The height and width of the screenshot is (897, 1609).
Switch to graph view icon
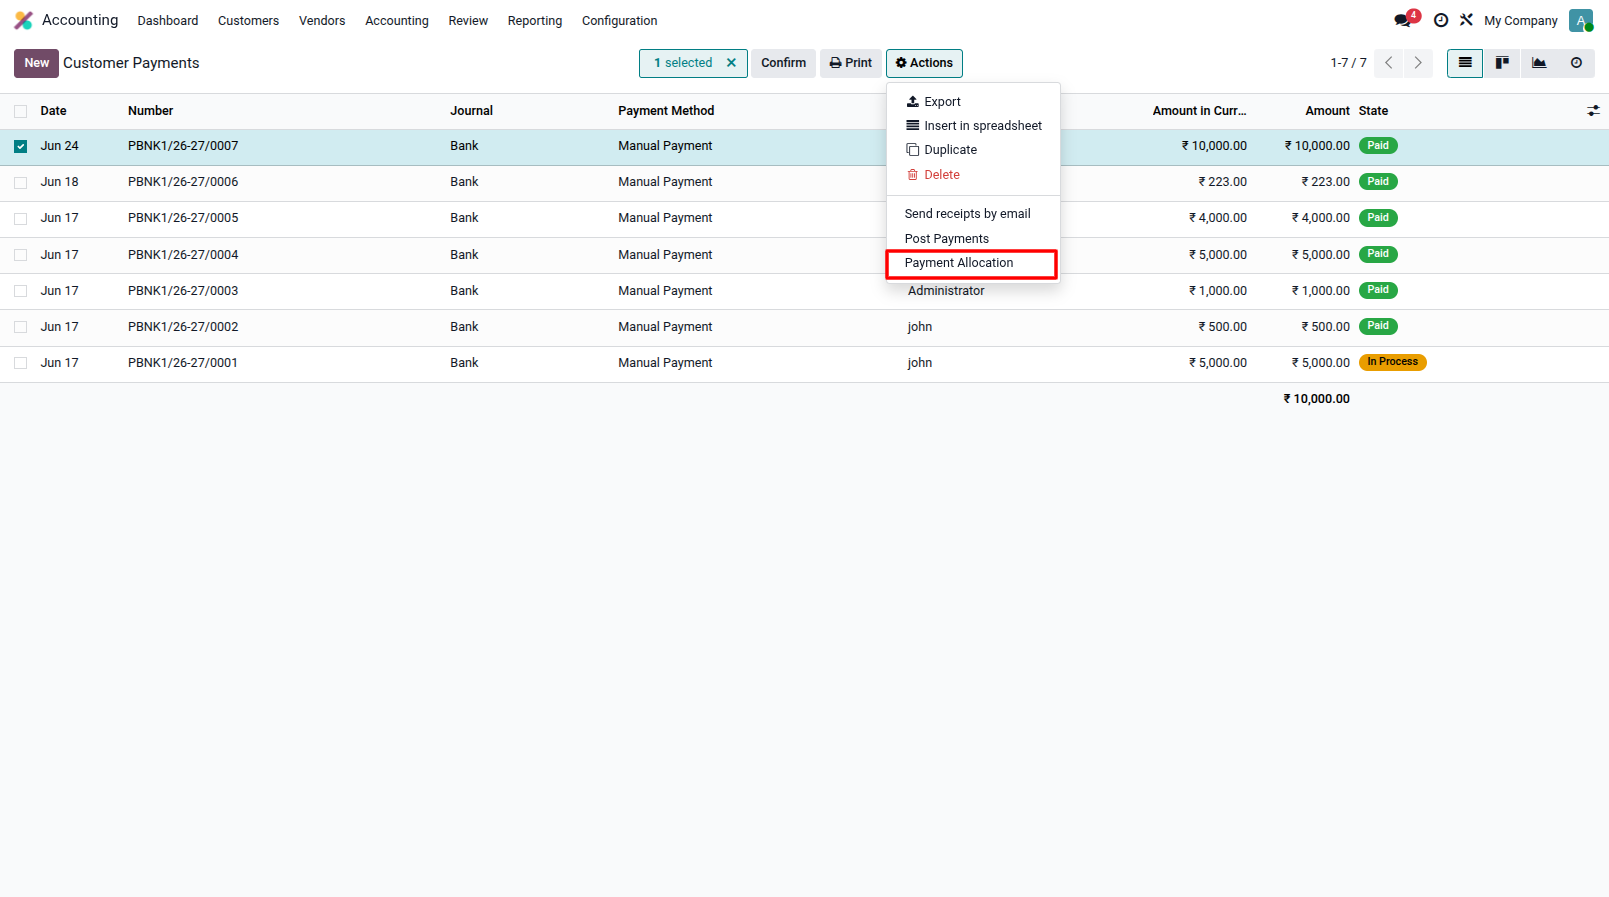1539,63
